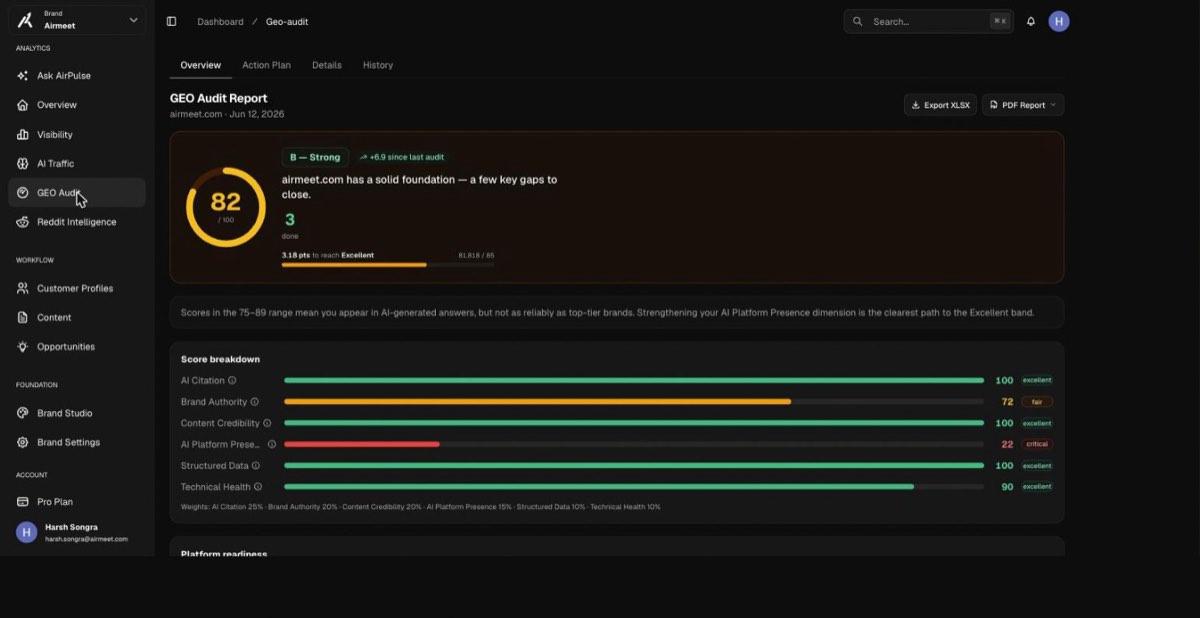1200x618 pixels.
Task: Click the Customer Profiles people icon
Action: pyautogui.click(x=23, y=288)
